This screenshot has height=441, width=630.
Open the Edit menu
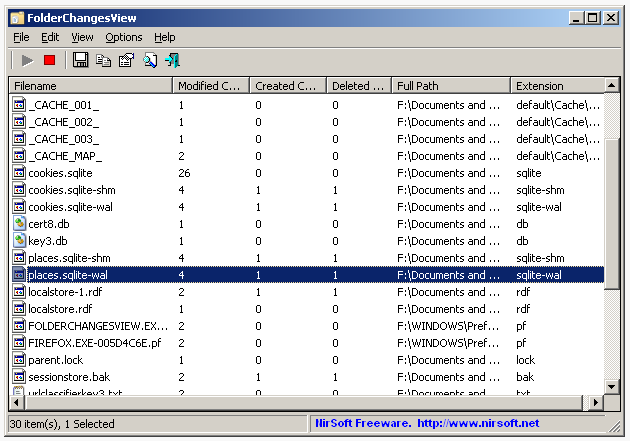tap(50, 37)
